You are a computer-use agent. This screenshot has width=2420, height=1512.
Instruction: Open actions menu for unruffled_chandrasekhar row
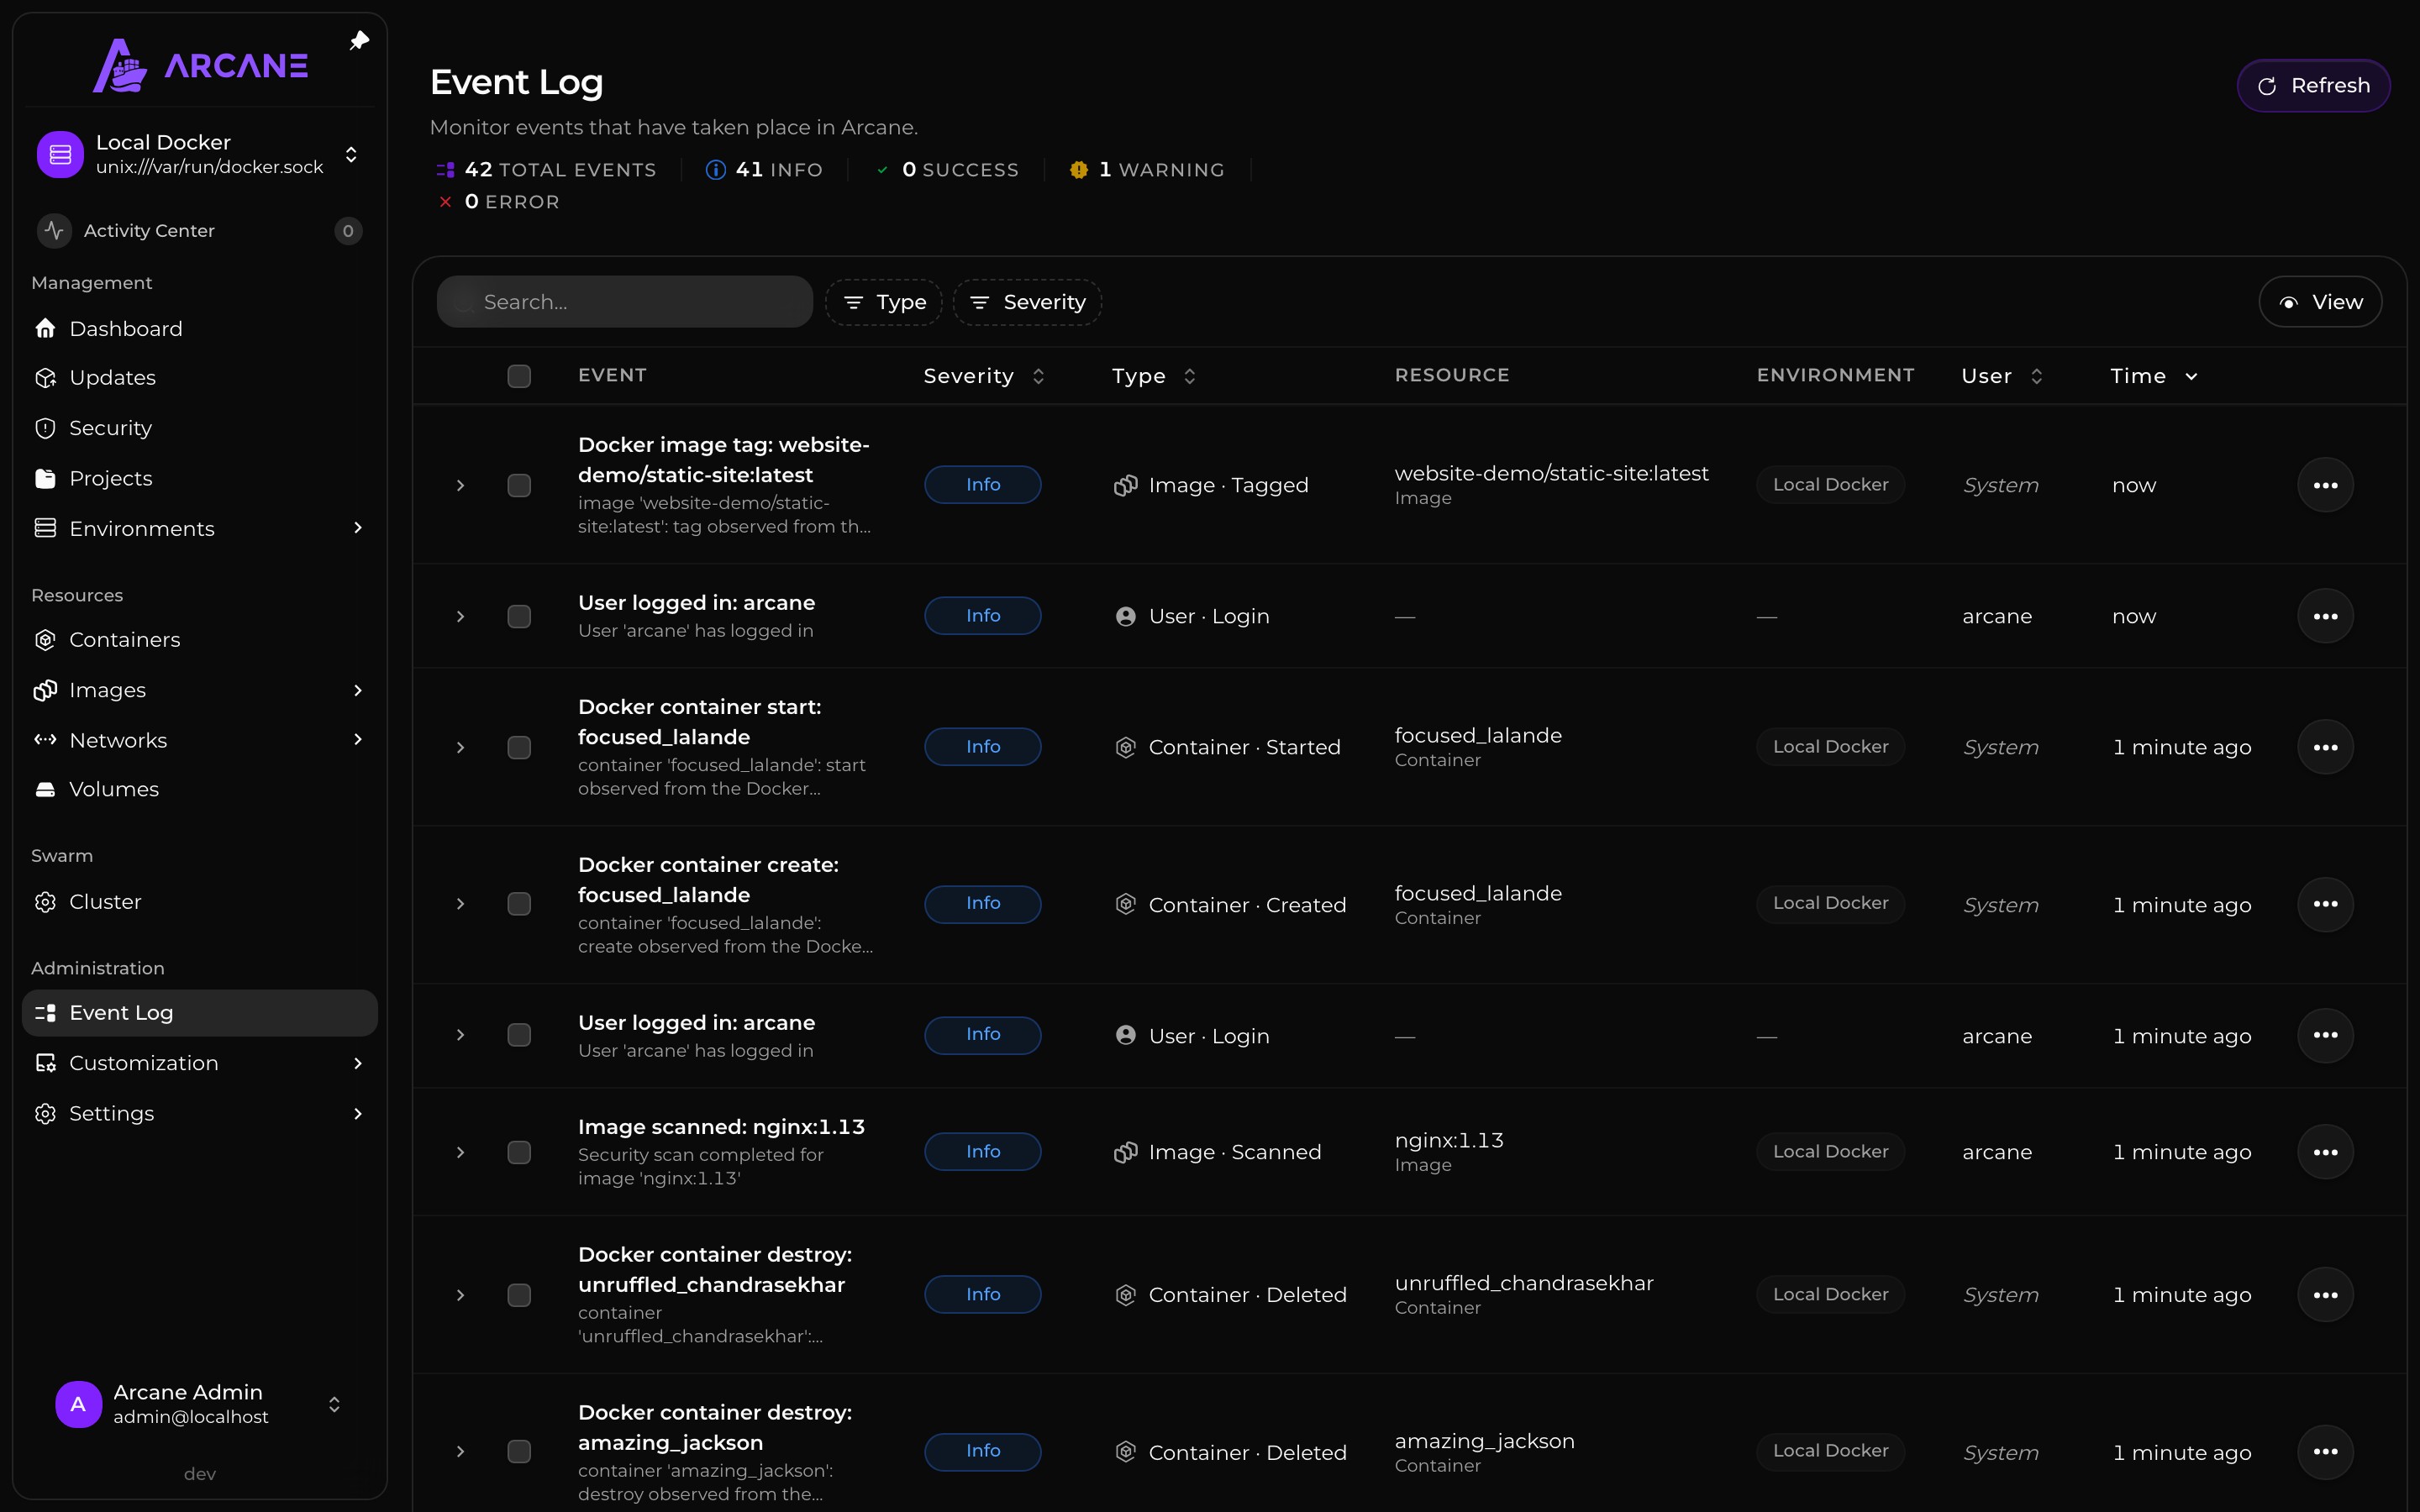coord(2325,1295)
